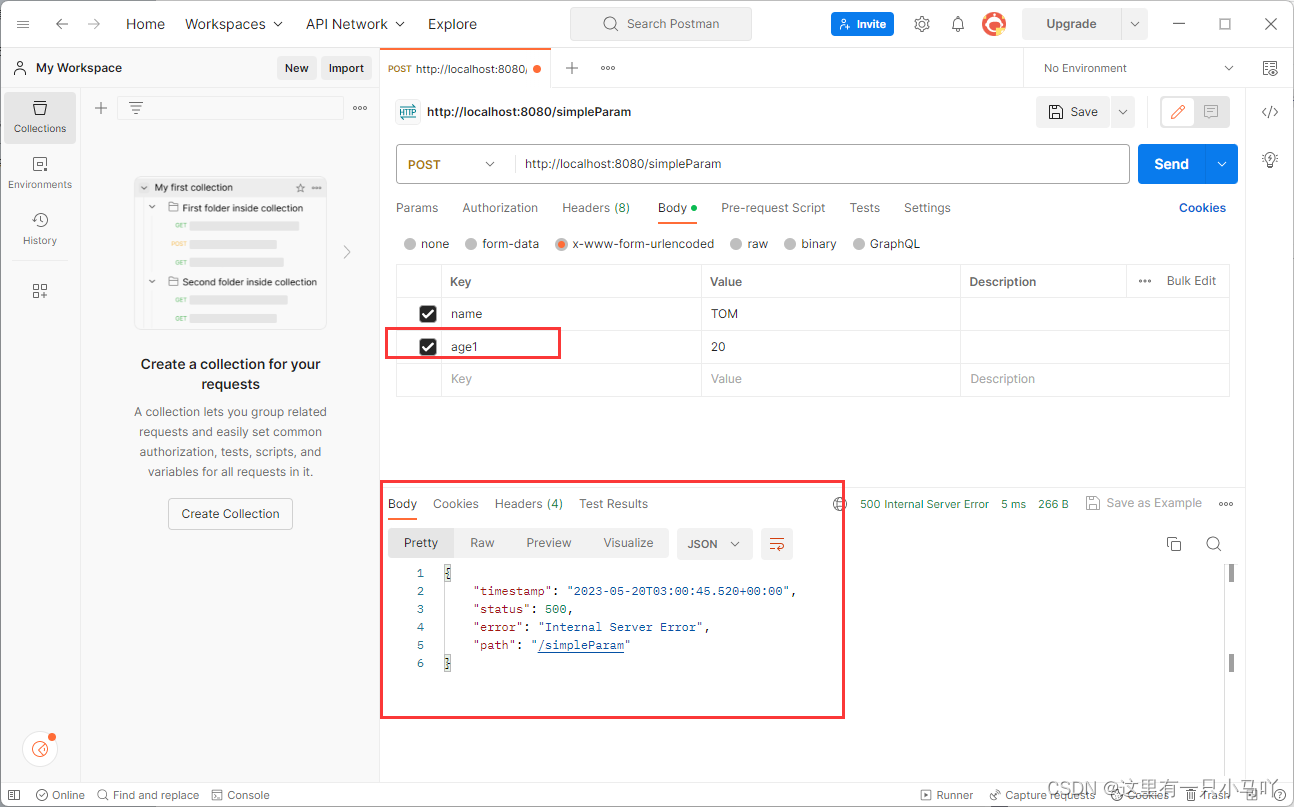Go forward with the right arrow
1294x807 pixels.
pos(94,24)
